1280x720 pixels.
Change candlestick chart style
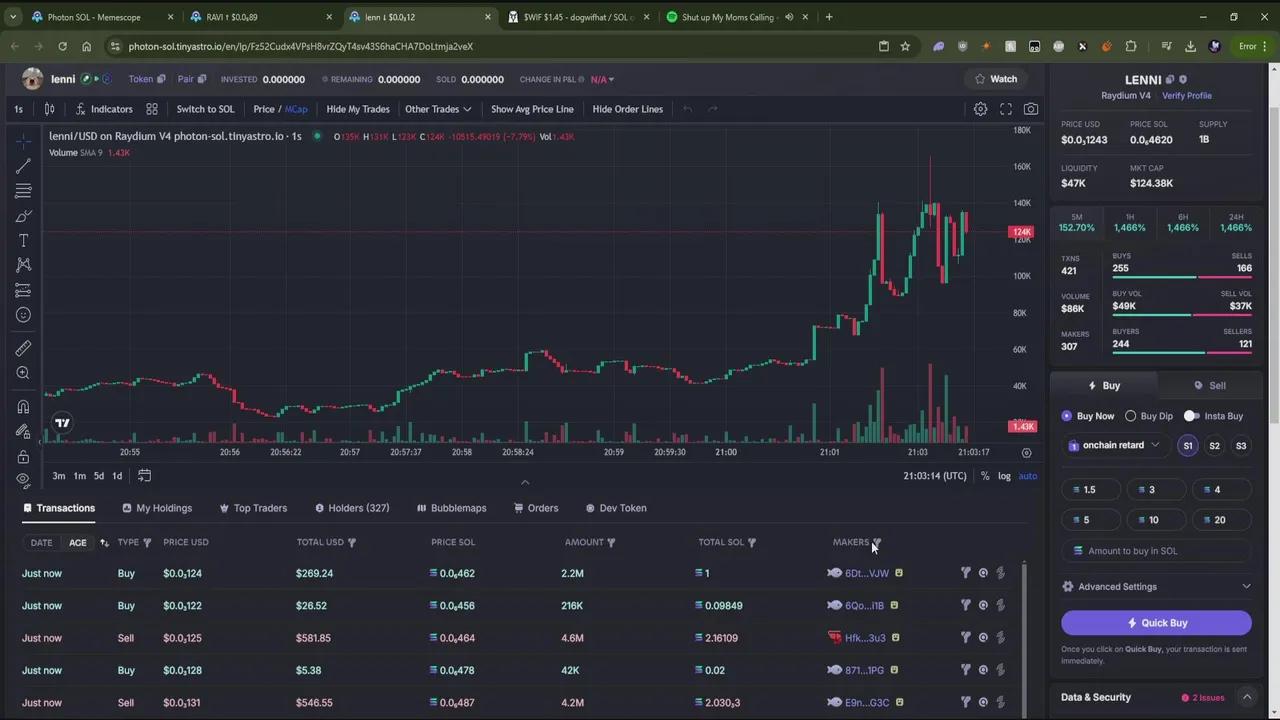pos(49,109)
